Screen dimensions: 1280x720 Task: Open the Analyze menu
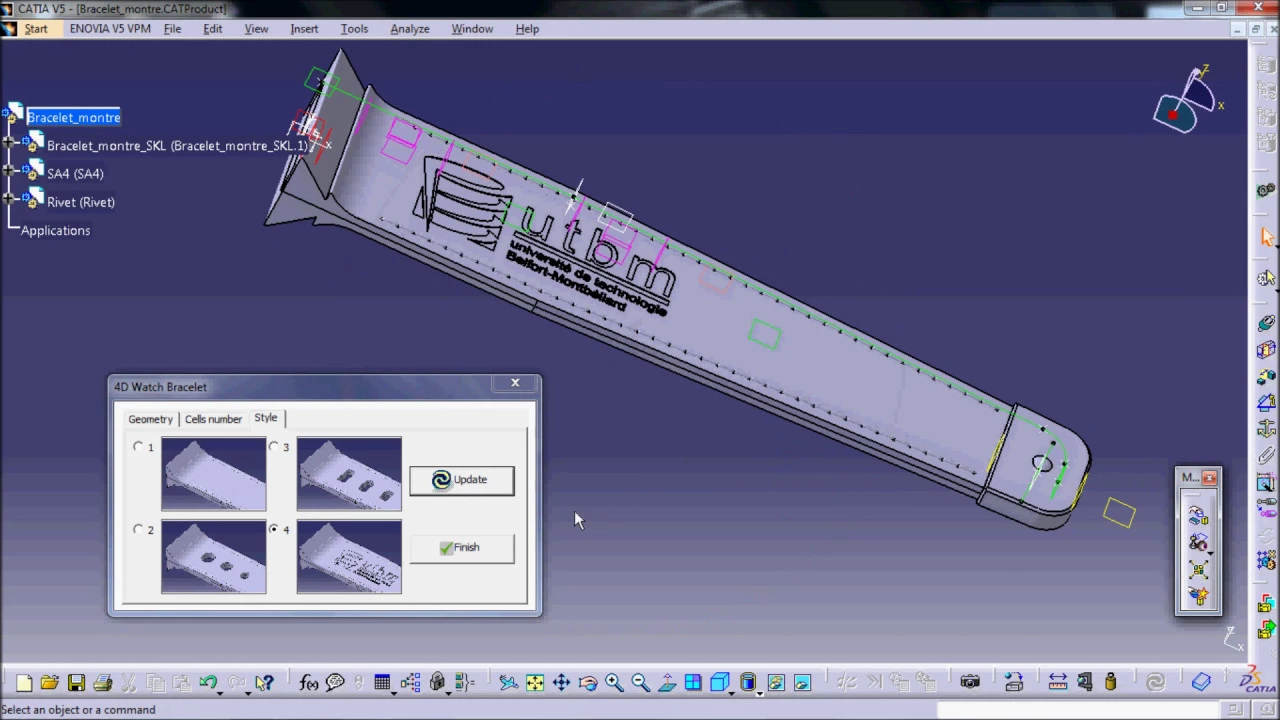point(410,29)
